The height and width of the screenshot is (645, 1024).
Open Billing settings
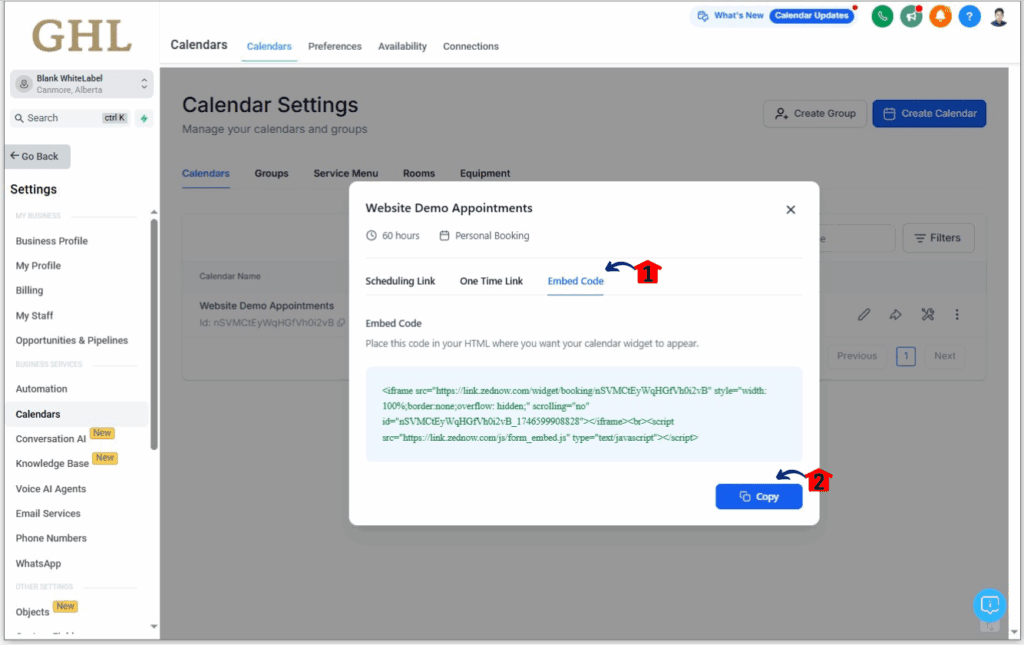[x=29, y=291]
